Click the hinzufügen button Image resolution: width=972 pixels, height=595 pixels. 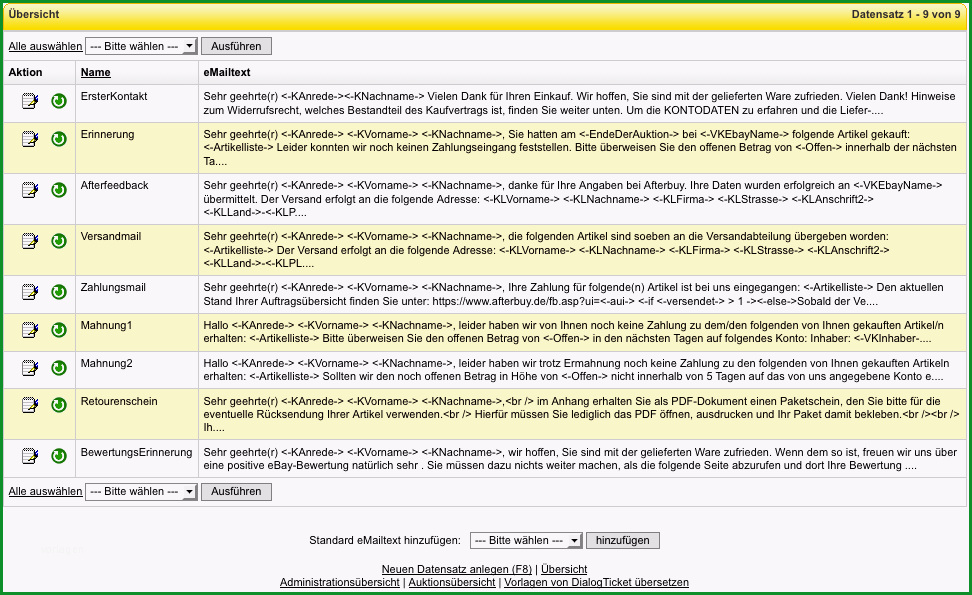pyautogui.click(x=623, y=540)
